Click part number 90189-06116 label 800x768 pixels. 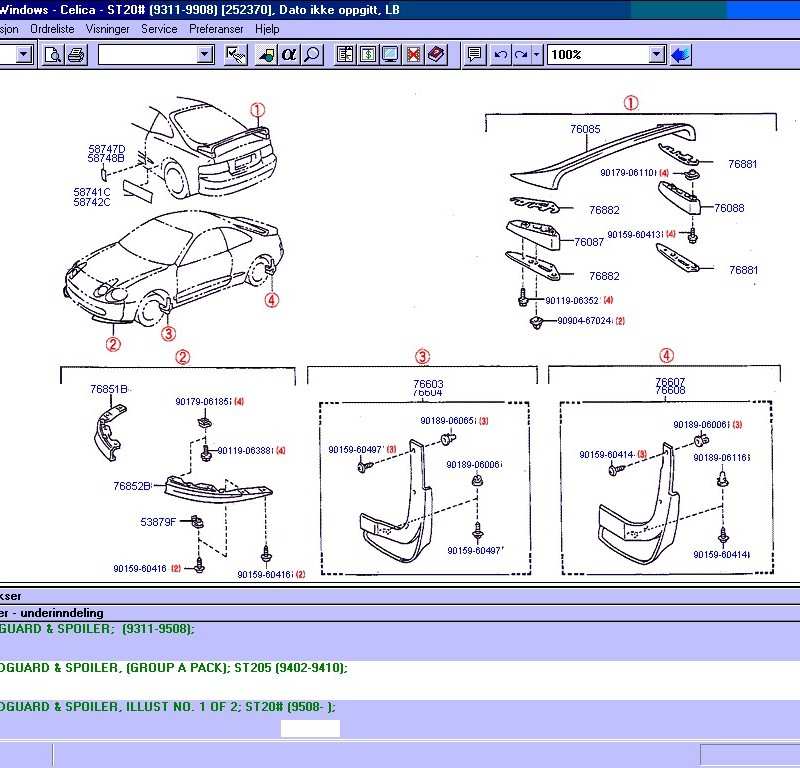(721, 458)
